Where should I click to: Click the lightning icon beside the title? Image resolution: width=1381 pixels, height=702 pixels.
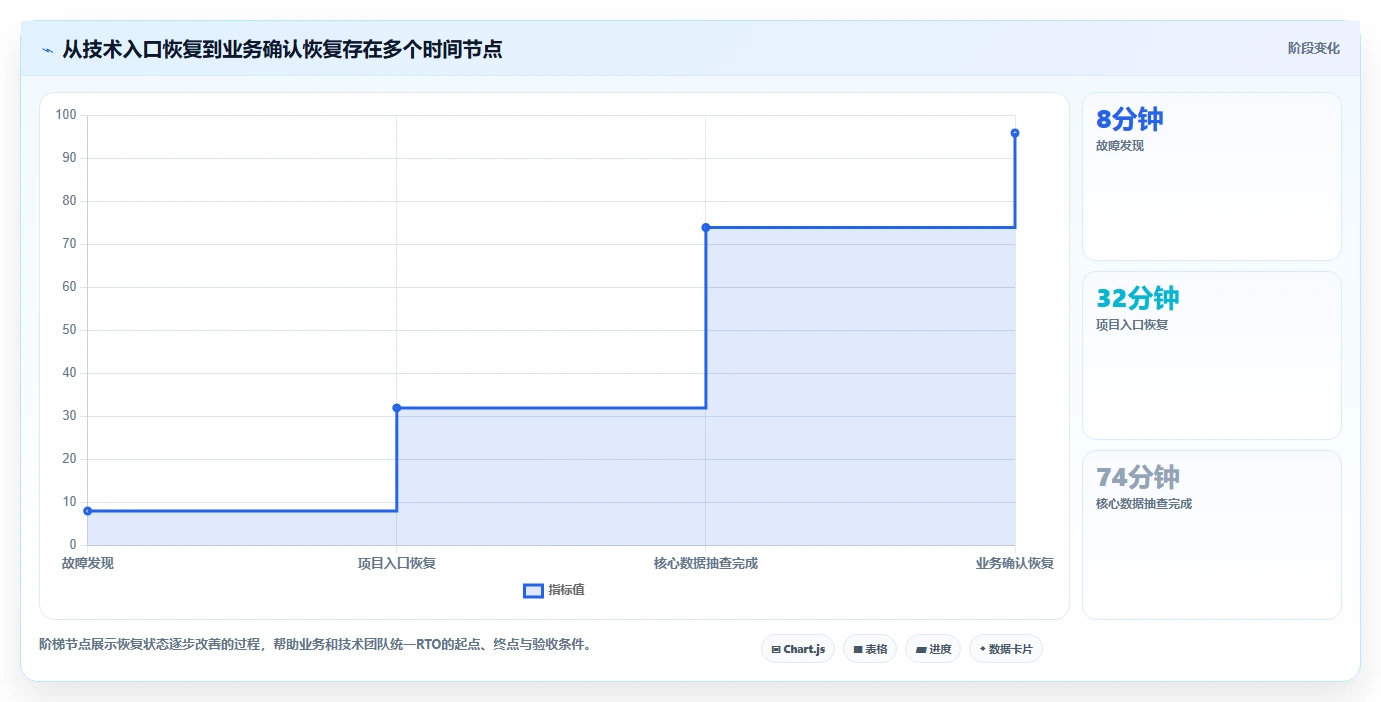click(x=47, y=50)
